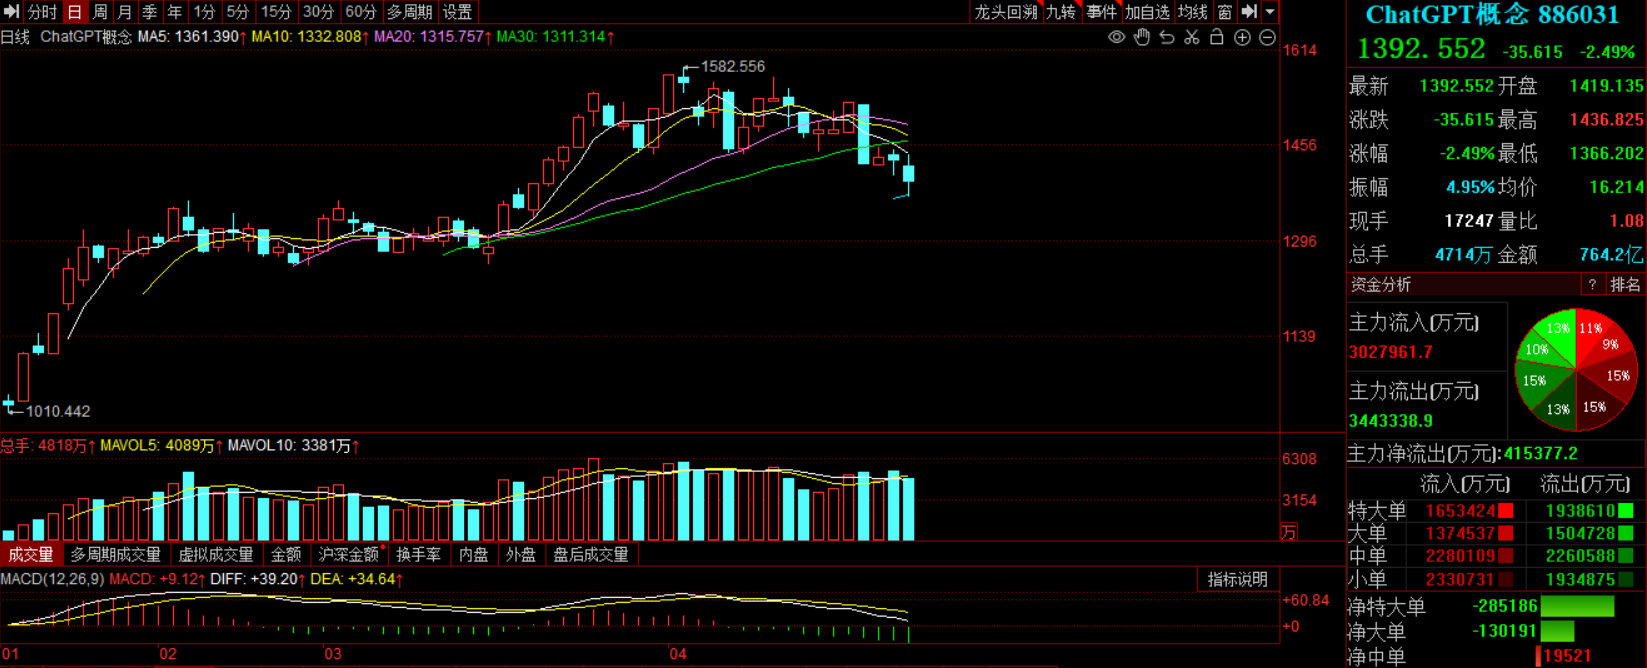Screen dimensions: 1647x668
Task: Click the 1010.442 low price label
Action: [x=58, y=411]
